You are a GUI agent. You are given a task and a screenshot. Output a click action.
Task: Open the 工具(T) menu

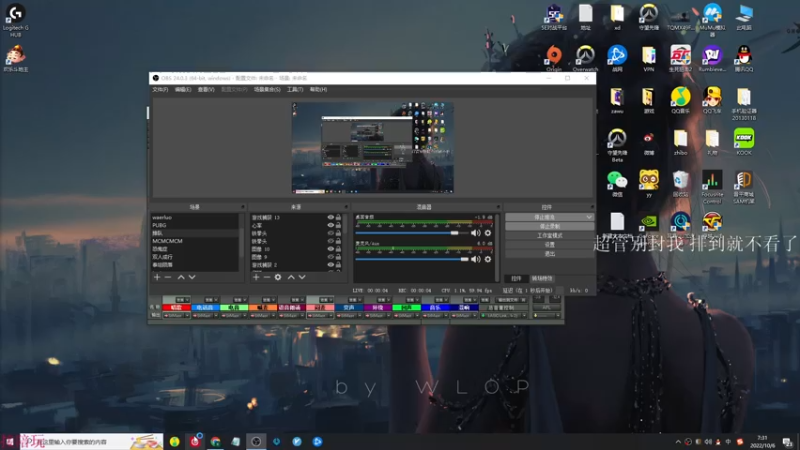point(294,89)
